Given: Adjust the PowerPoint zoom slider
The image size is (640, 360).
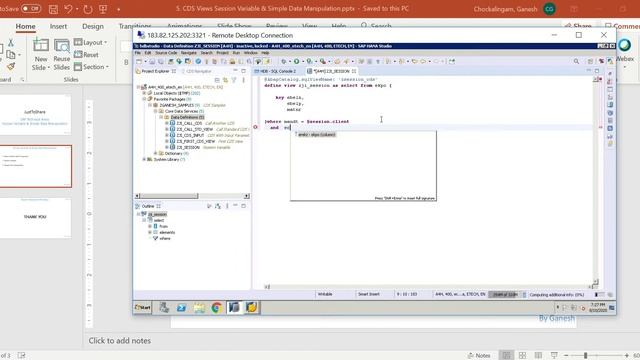Looking at the screenshot, I should pos(585,356).
